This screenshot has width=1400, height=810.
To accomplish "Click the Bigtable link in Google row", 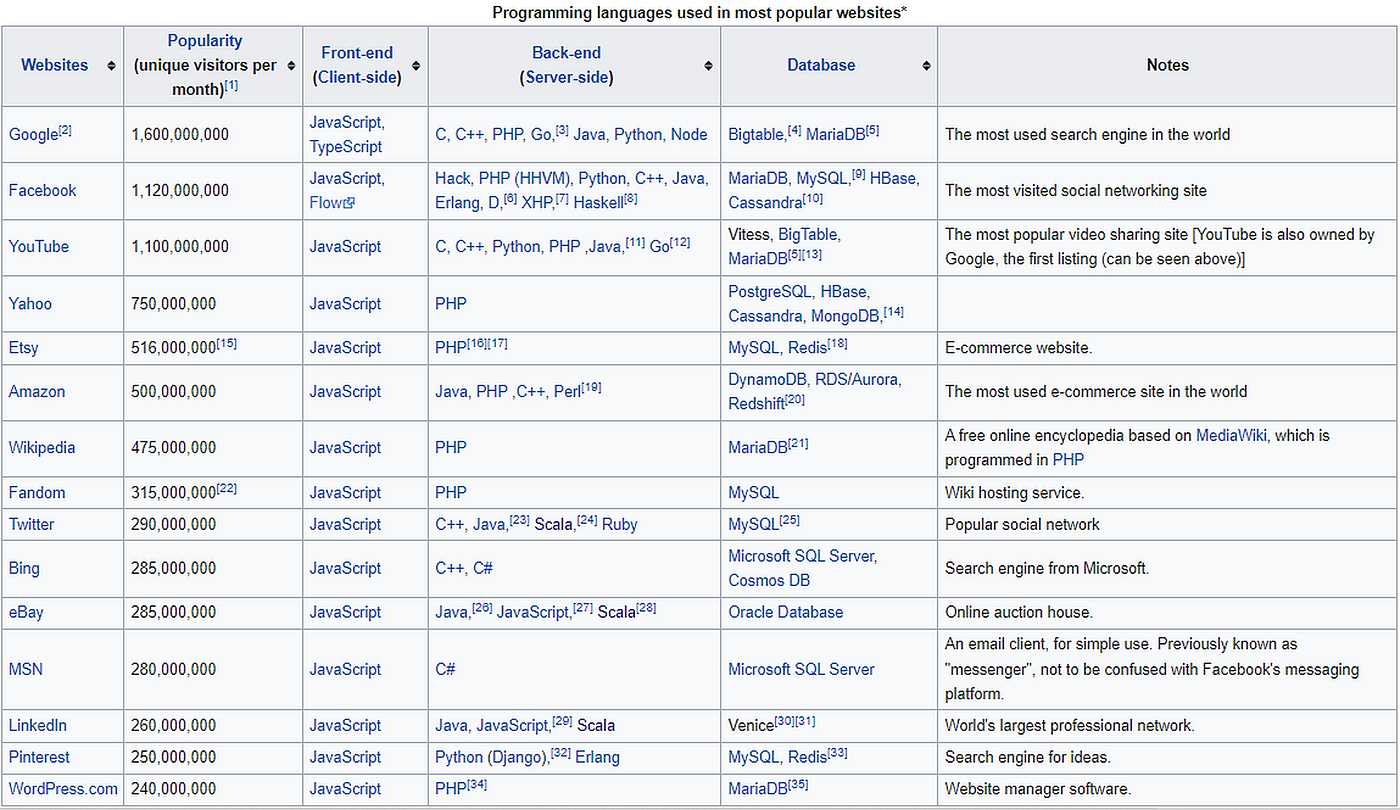I will point(757,135).
